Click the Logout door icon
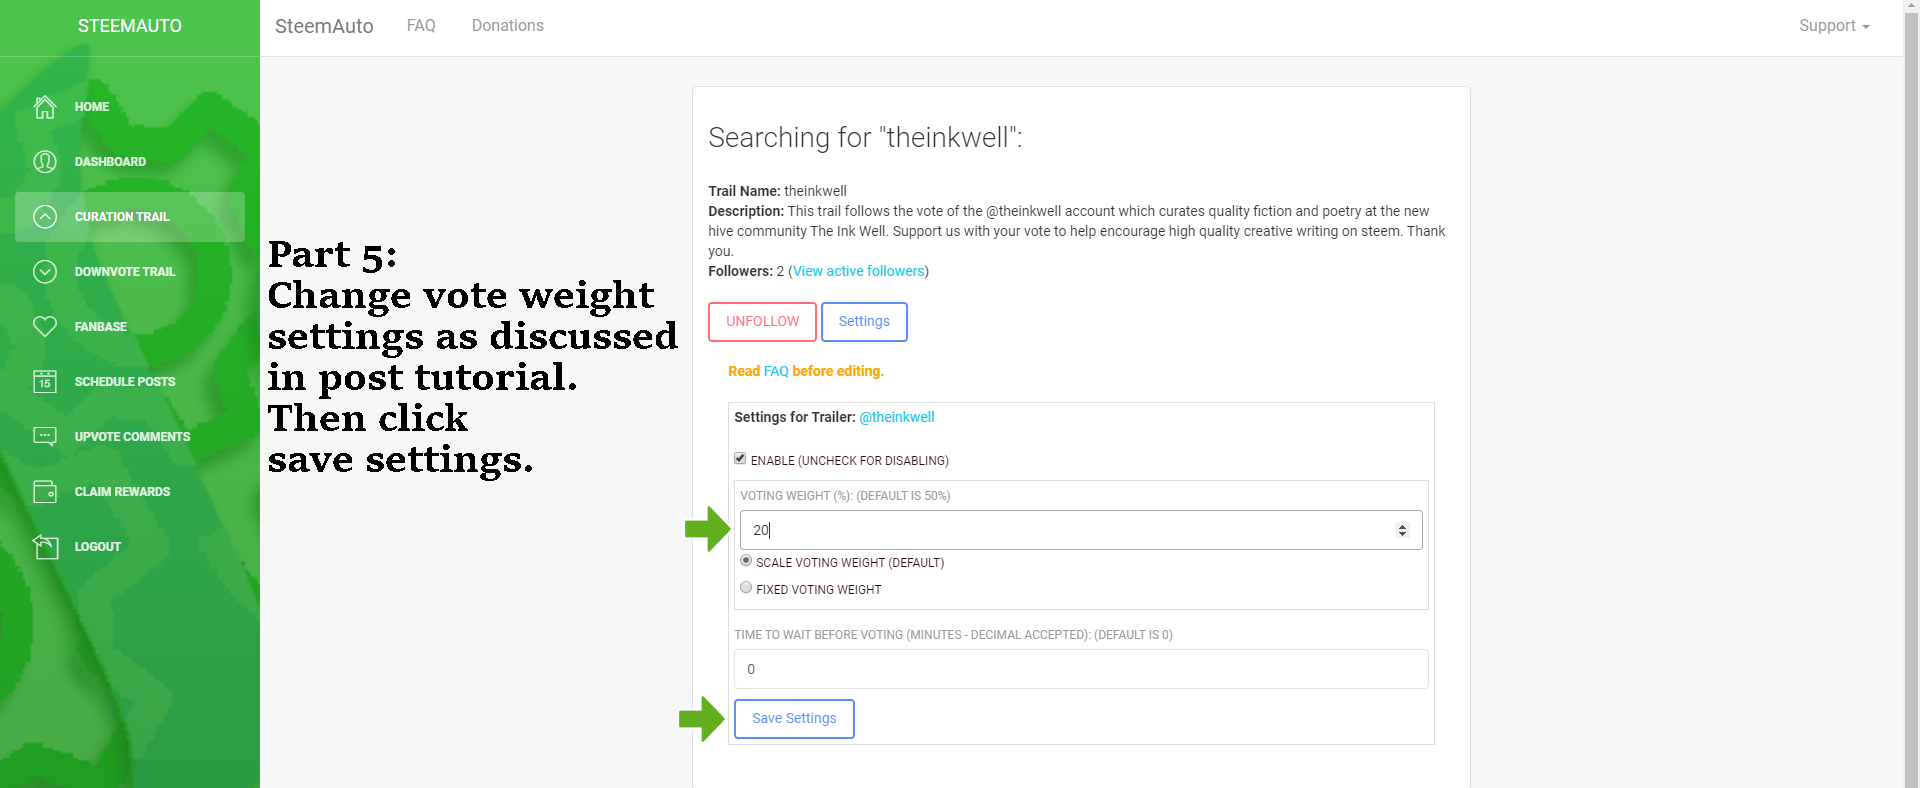 (x=45, y=547)
